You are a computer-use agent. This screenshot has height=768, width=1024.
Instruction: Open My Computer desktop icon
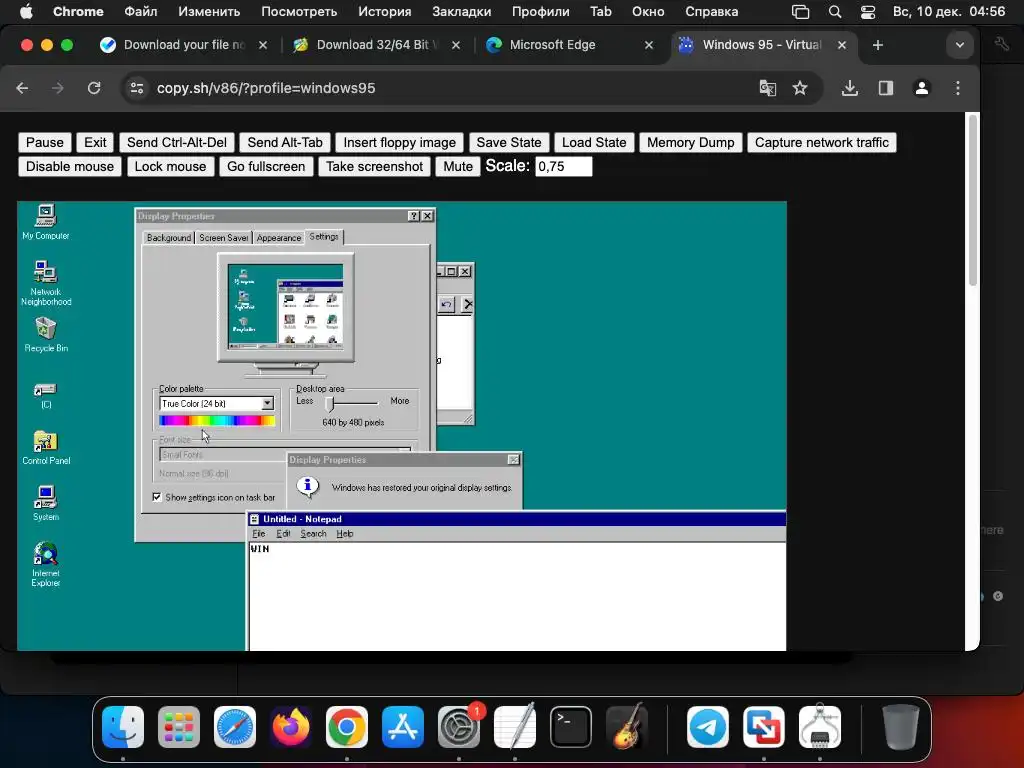45,222
